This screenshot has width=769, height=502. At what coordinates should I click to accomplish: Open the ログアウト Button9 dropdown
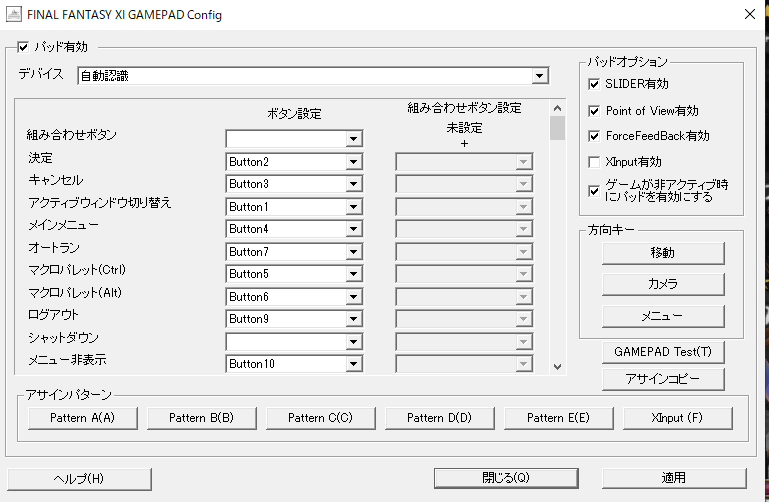353,319
